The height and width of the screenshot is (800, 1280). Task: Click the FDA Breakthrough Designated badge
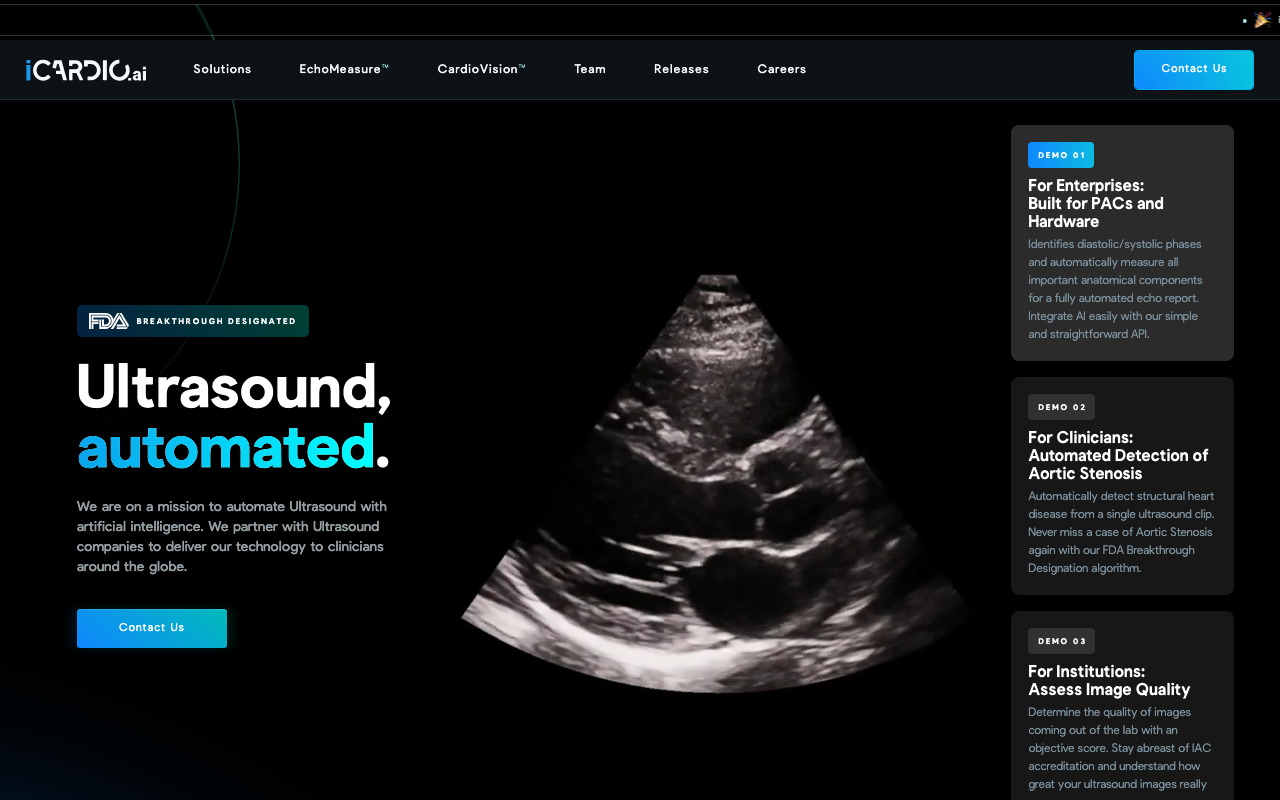[193, 321]
